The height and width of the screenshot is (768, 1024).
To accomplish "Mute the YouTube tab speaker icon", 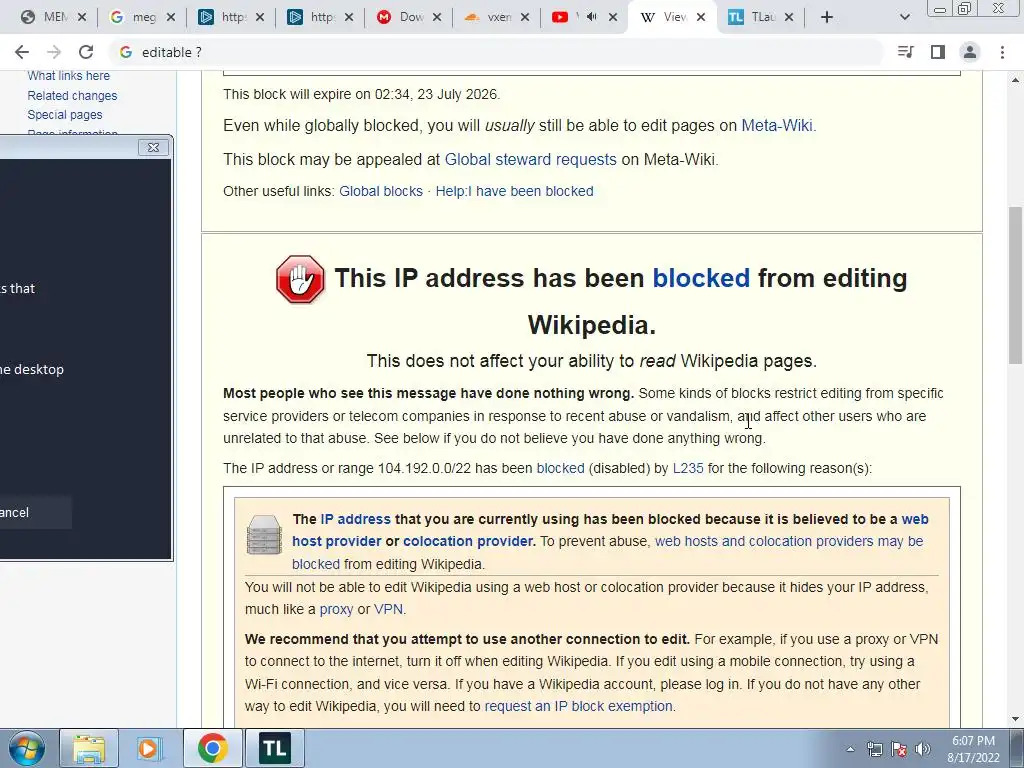I will coord(592,17).
